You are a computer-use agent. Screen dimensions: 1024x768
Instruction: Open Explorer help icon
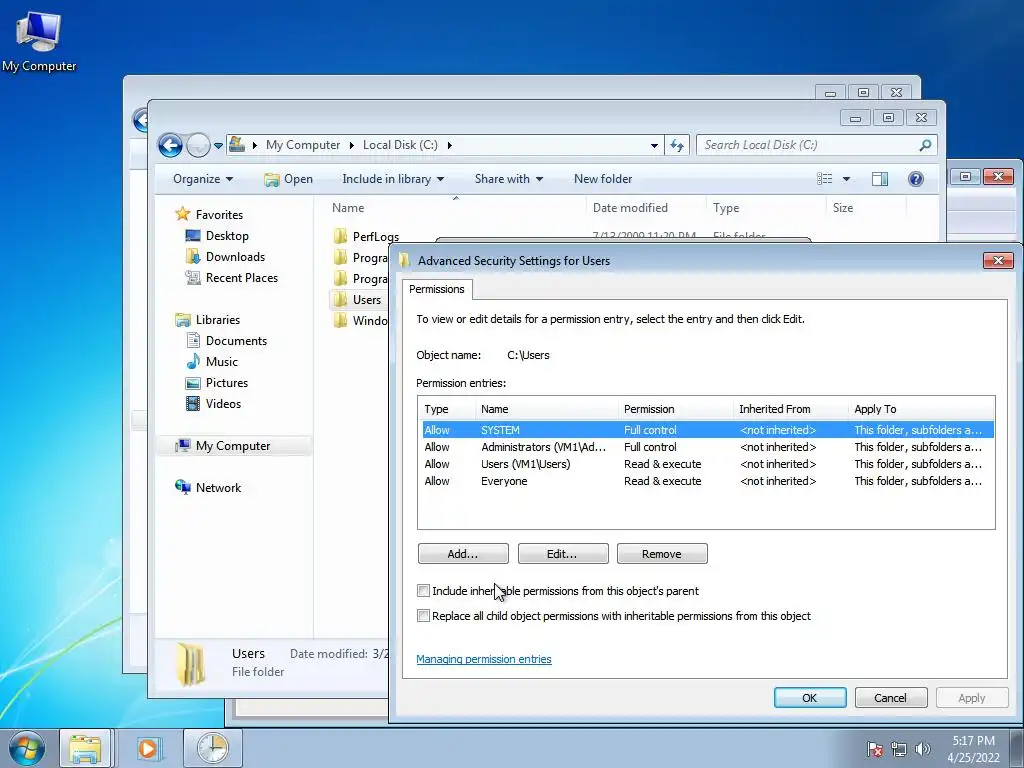[x=916, y=179]
